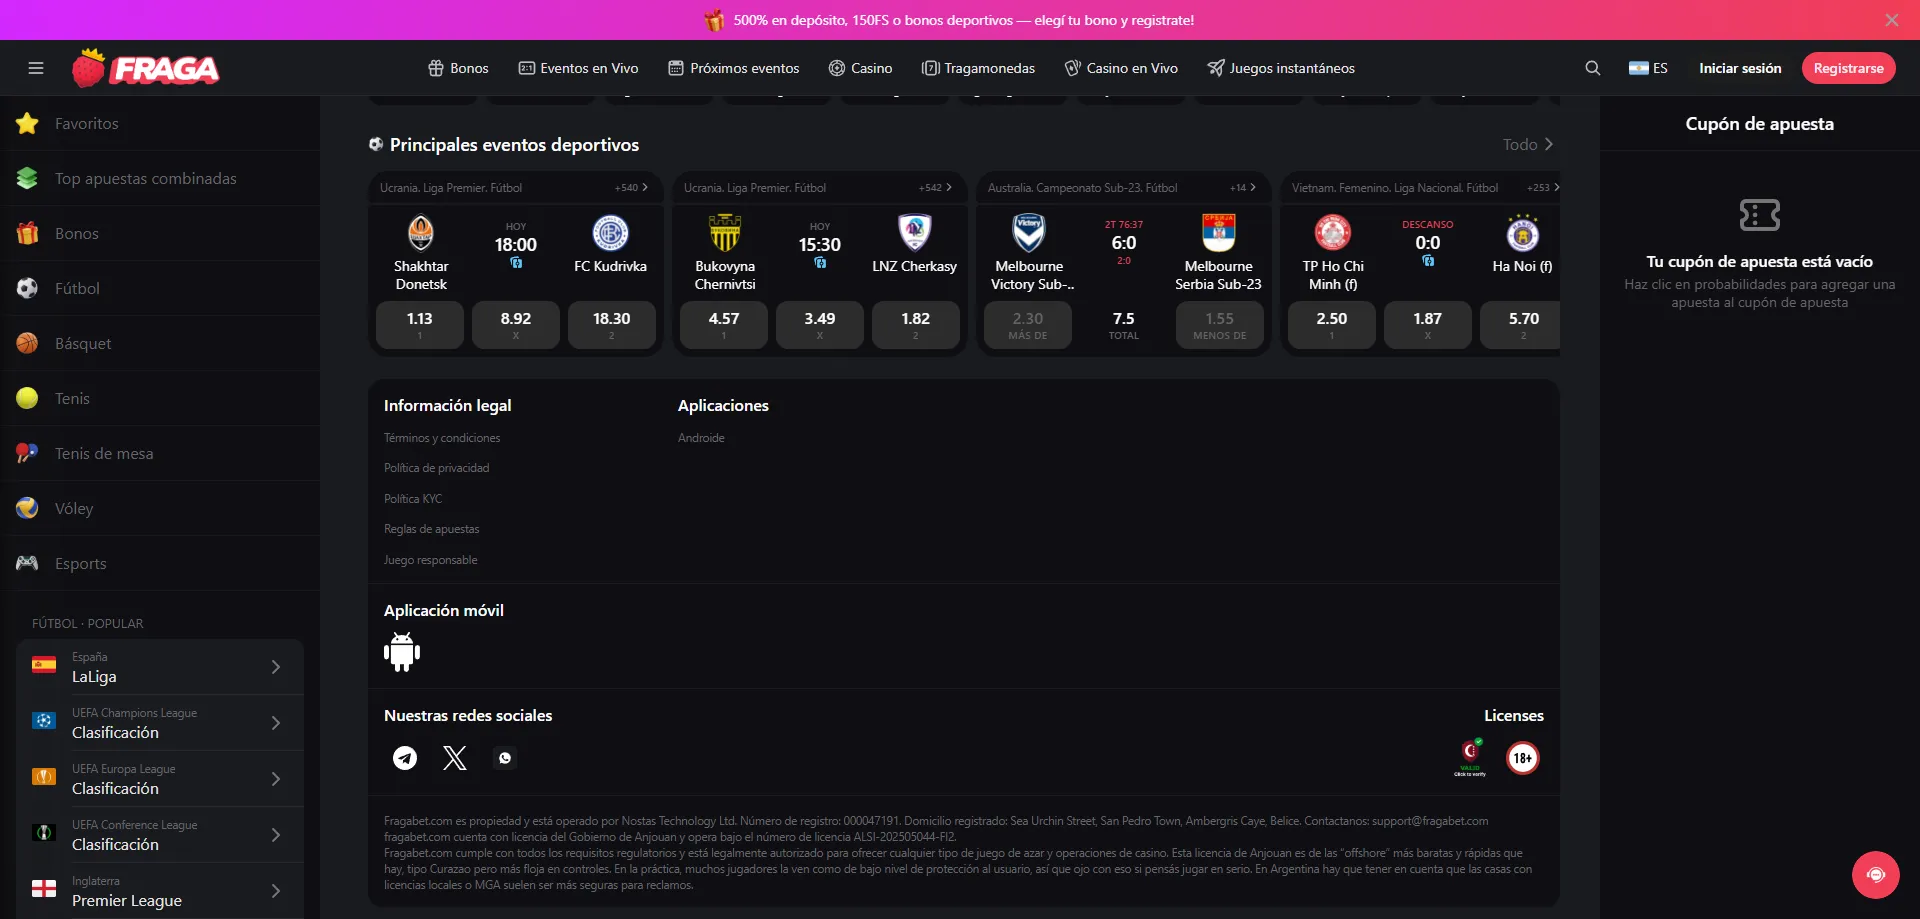Open the X (Twitter) social icon

pyautogui.click(x=455, y=758)
